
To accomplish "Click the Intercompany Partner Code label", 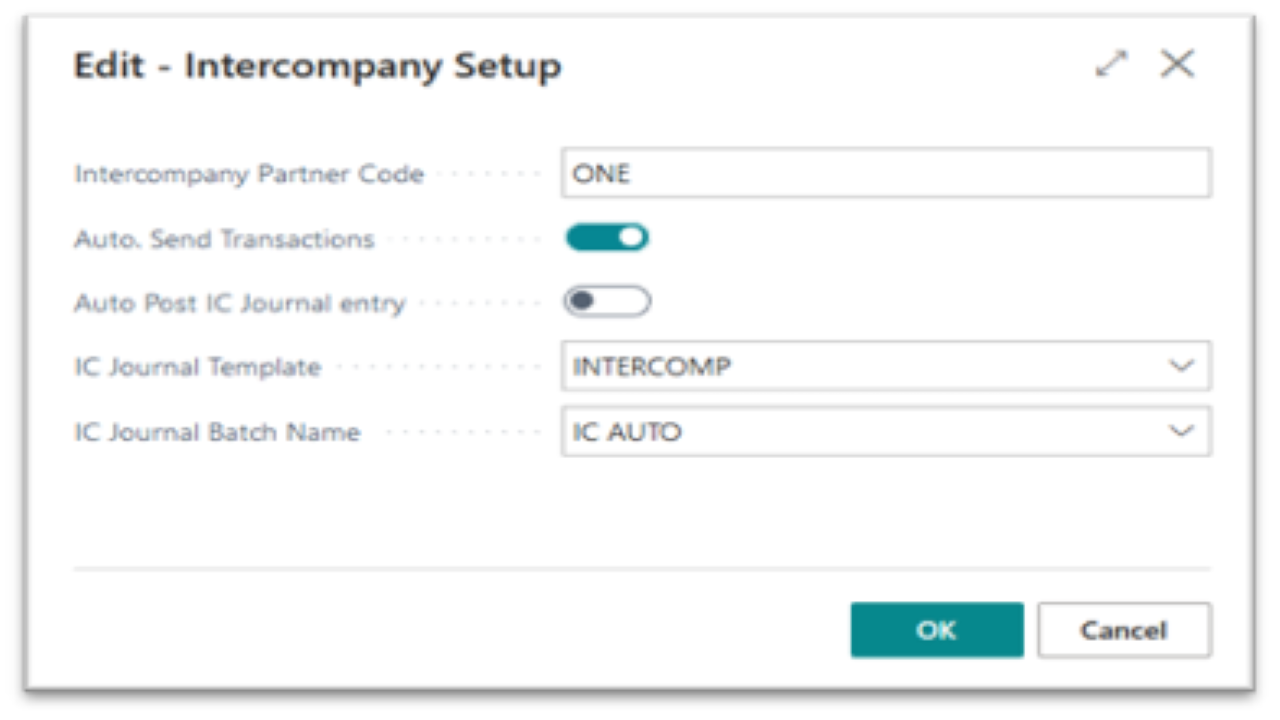I will [x=249, y=174].
